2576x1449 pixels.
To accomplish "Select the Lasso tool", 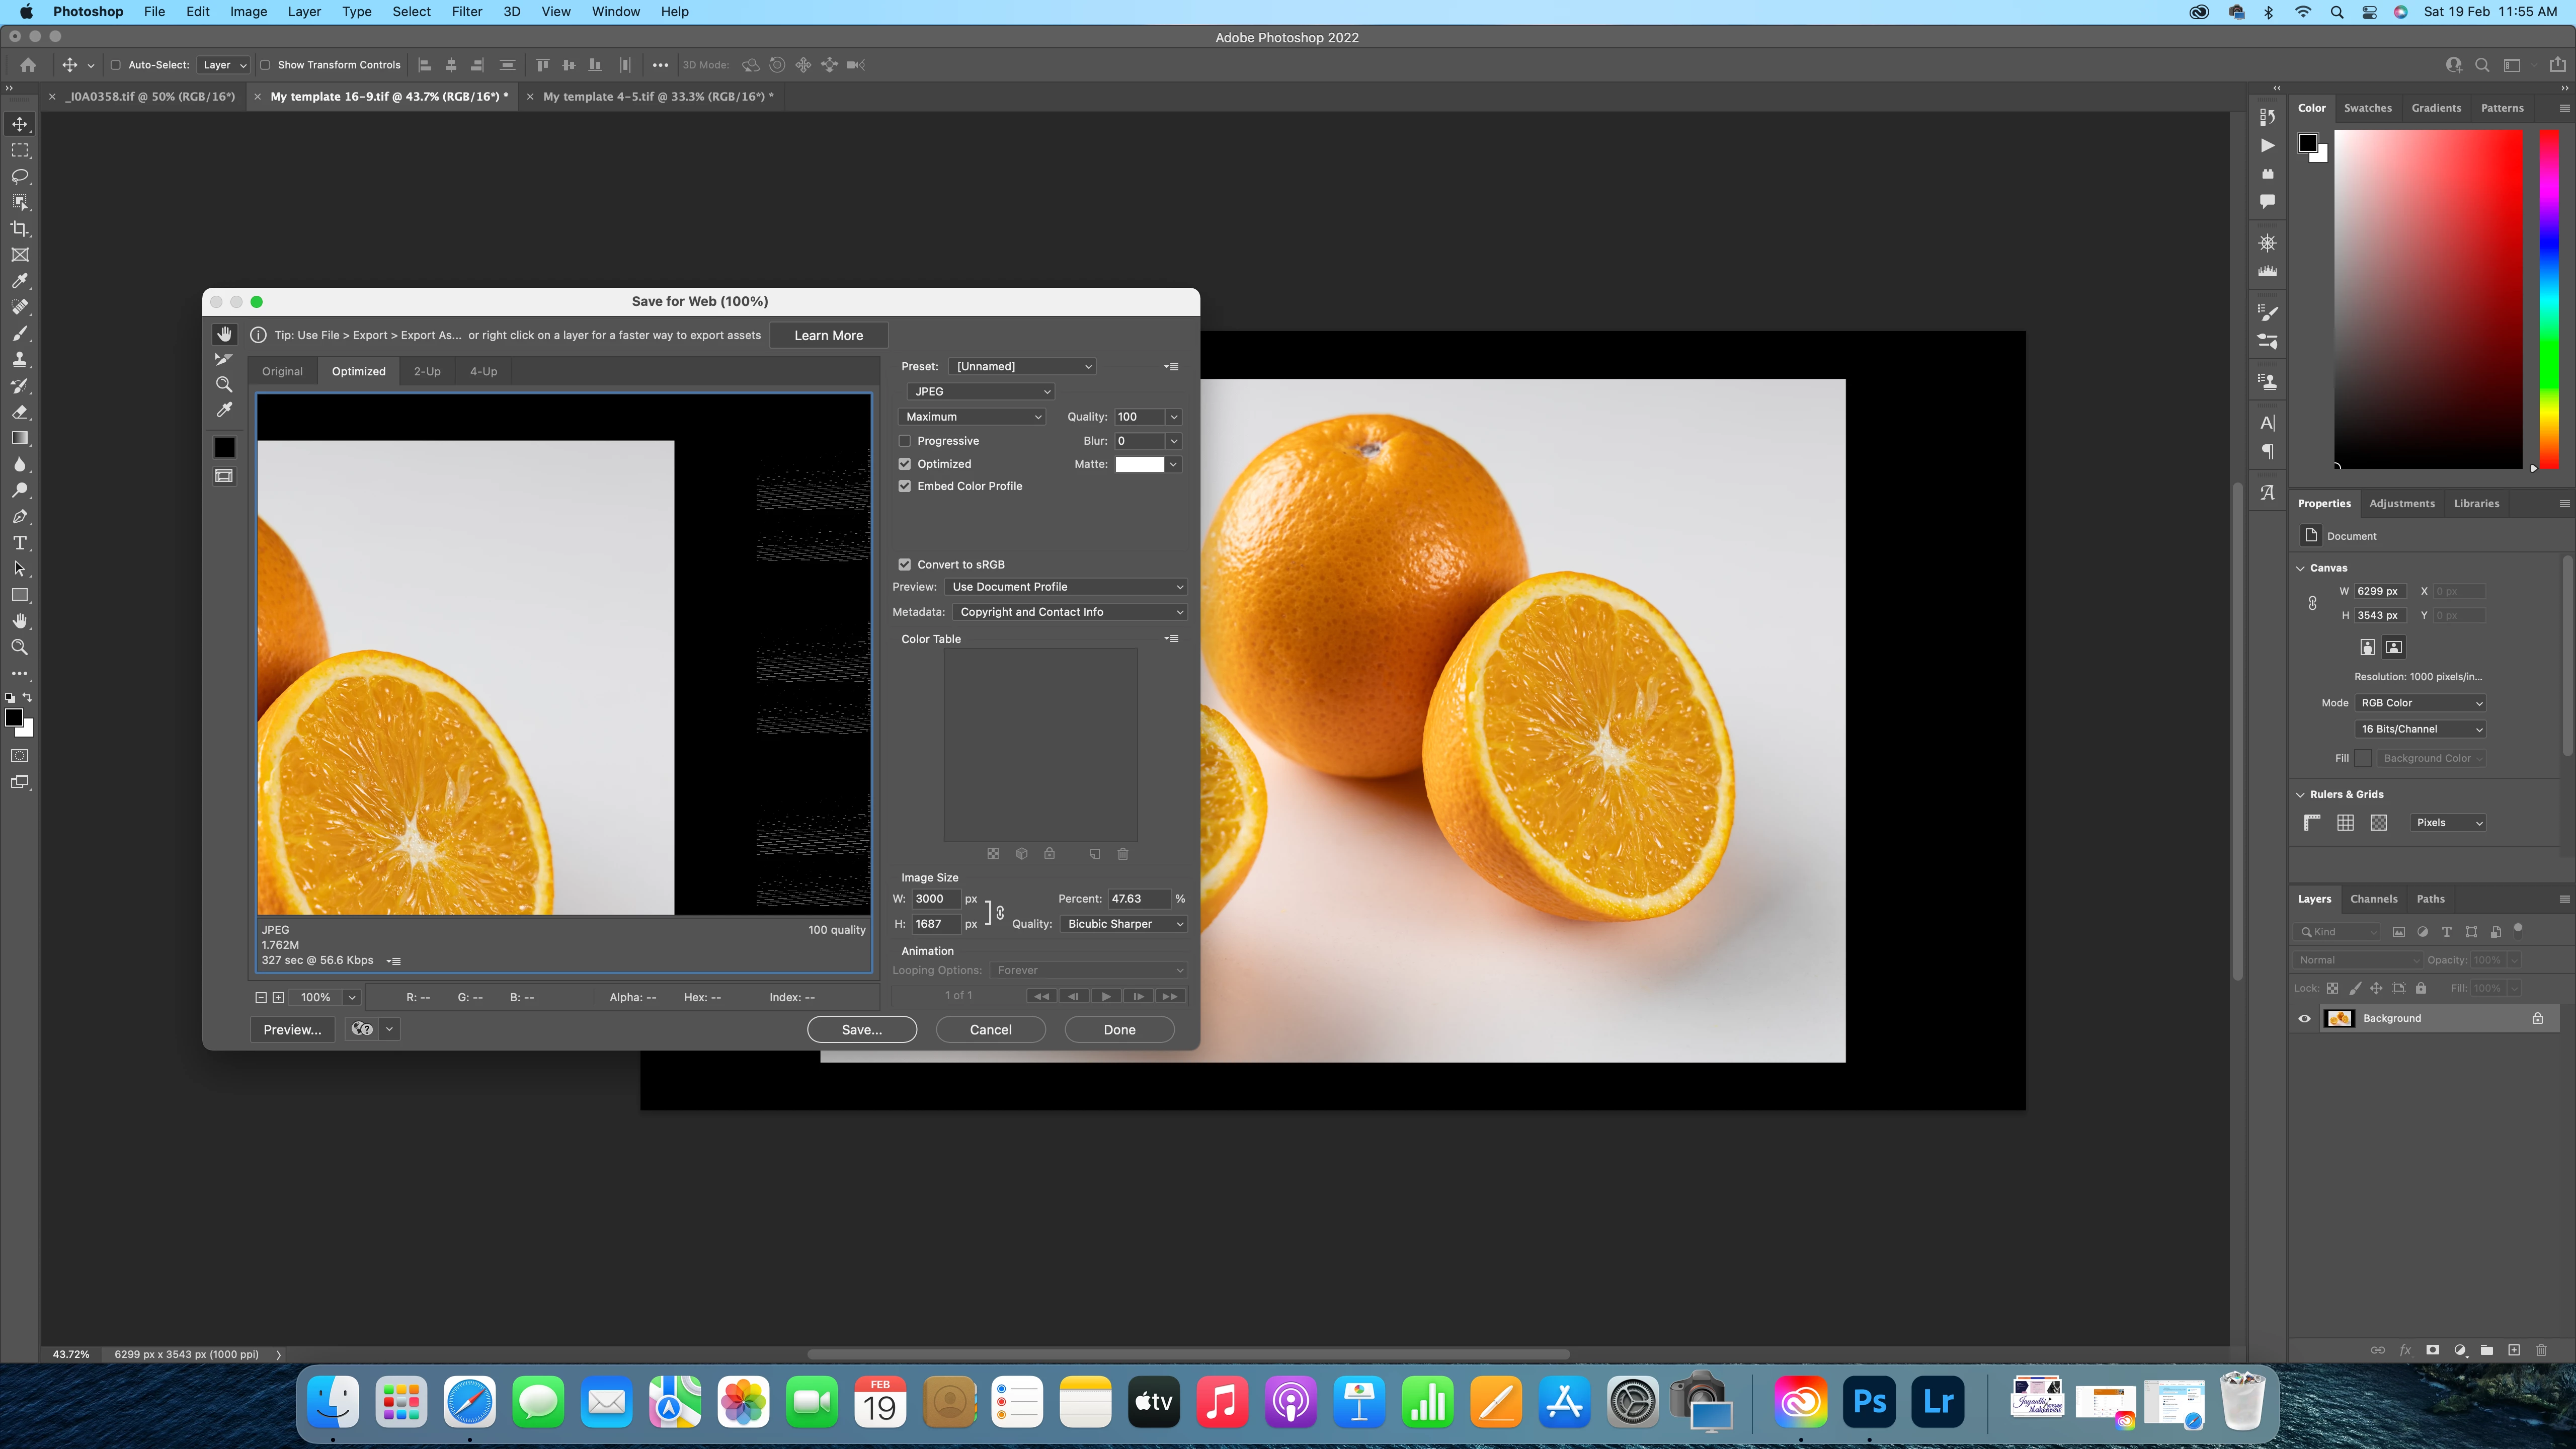I will pyautogui.click(x=20, y=177).
